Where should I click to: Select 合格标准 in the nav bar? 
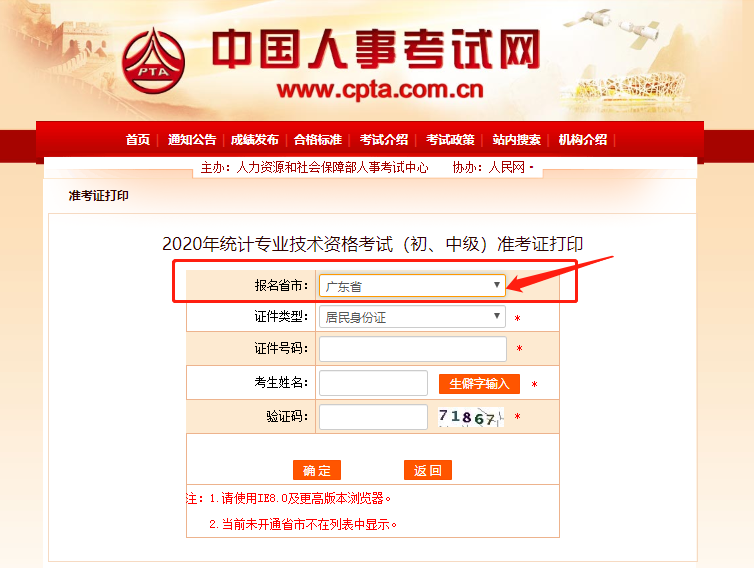317,139
